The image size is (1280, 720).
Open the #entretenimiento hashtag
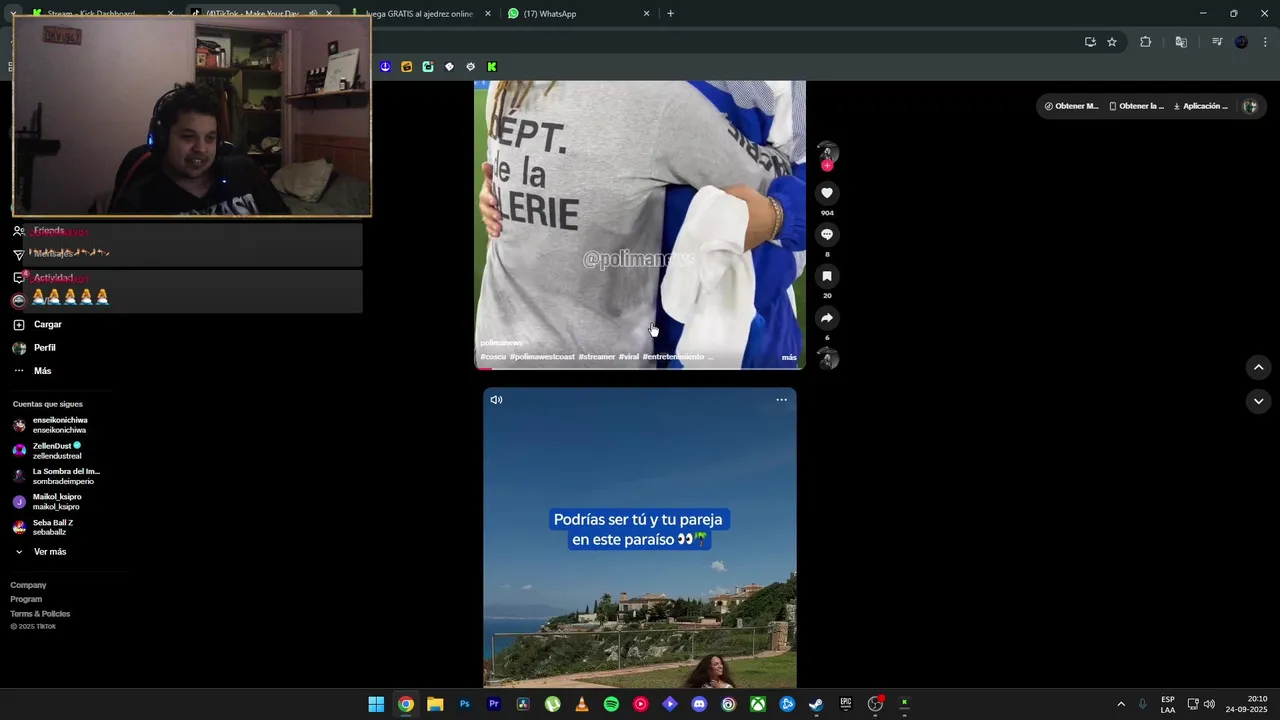pos(673,357)
